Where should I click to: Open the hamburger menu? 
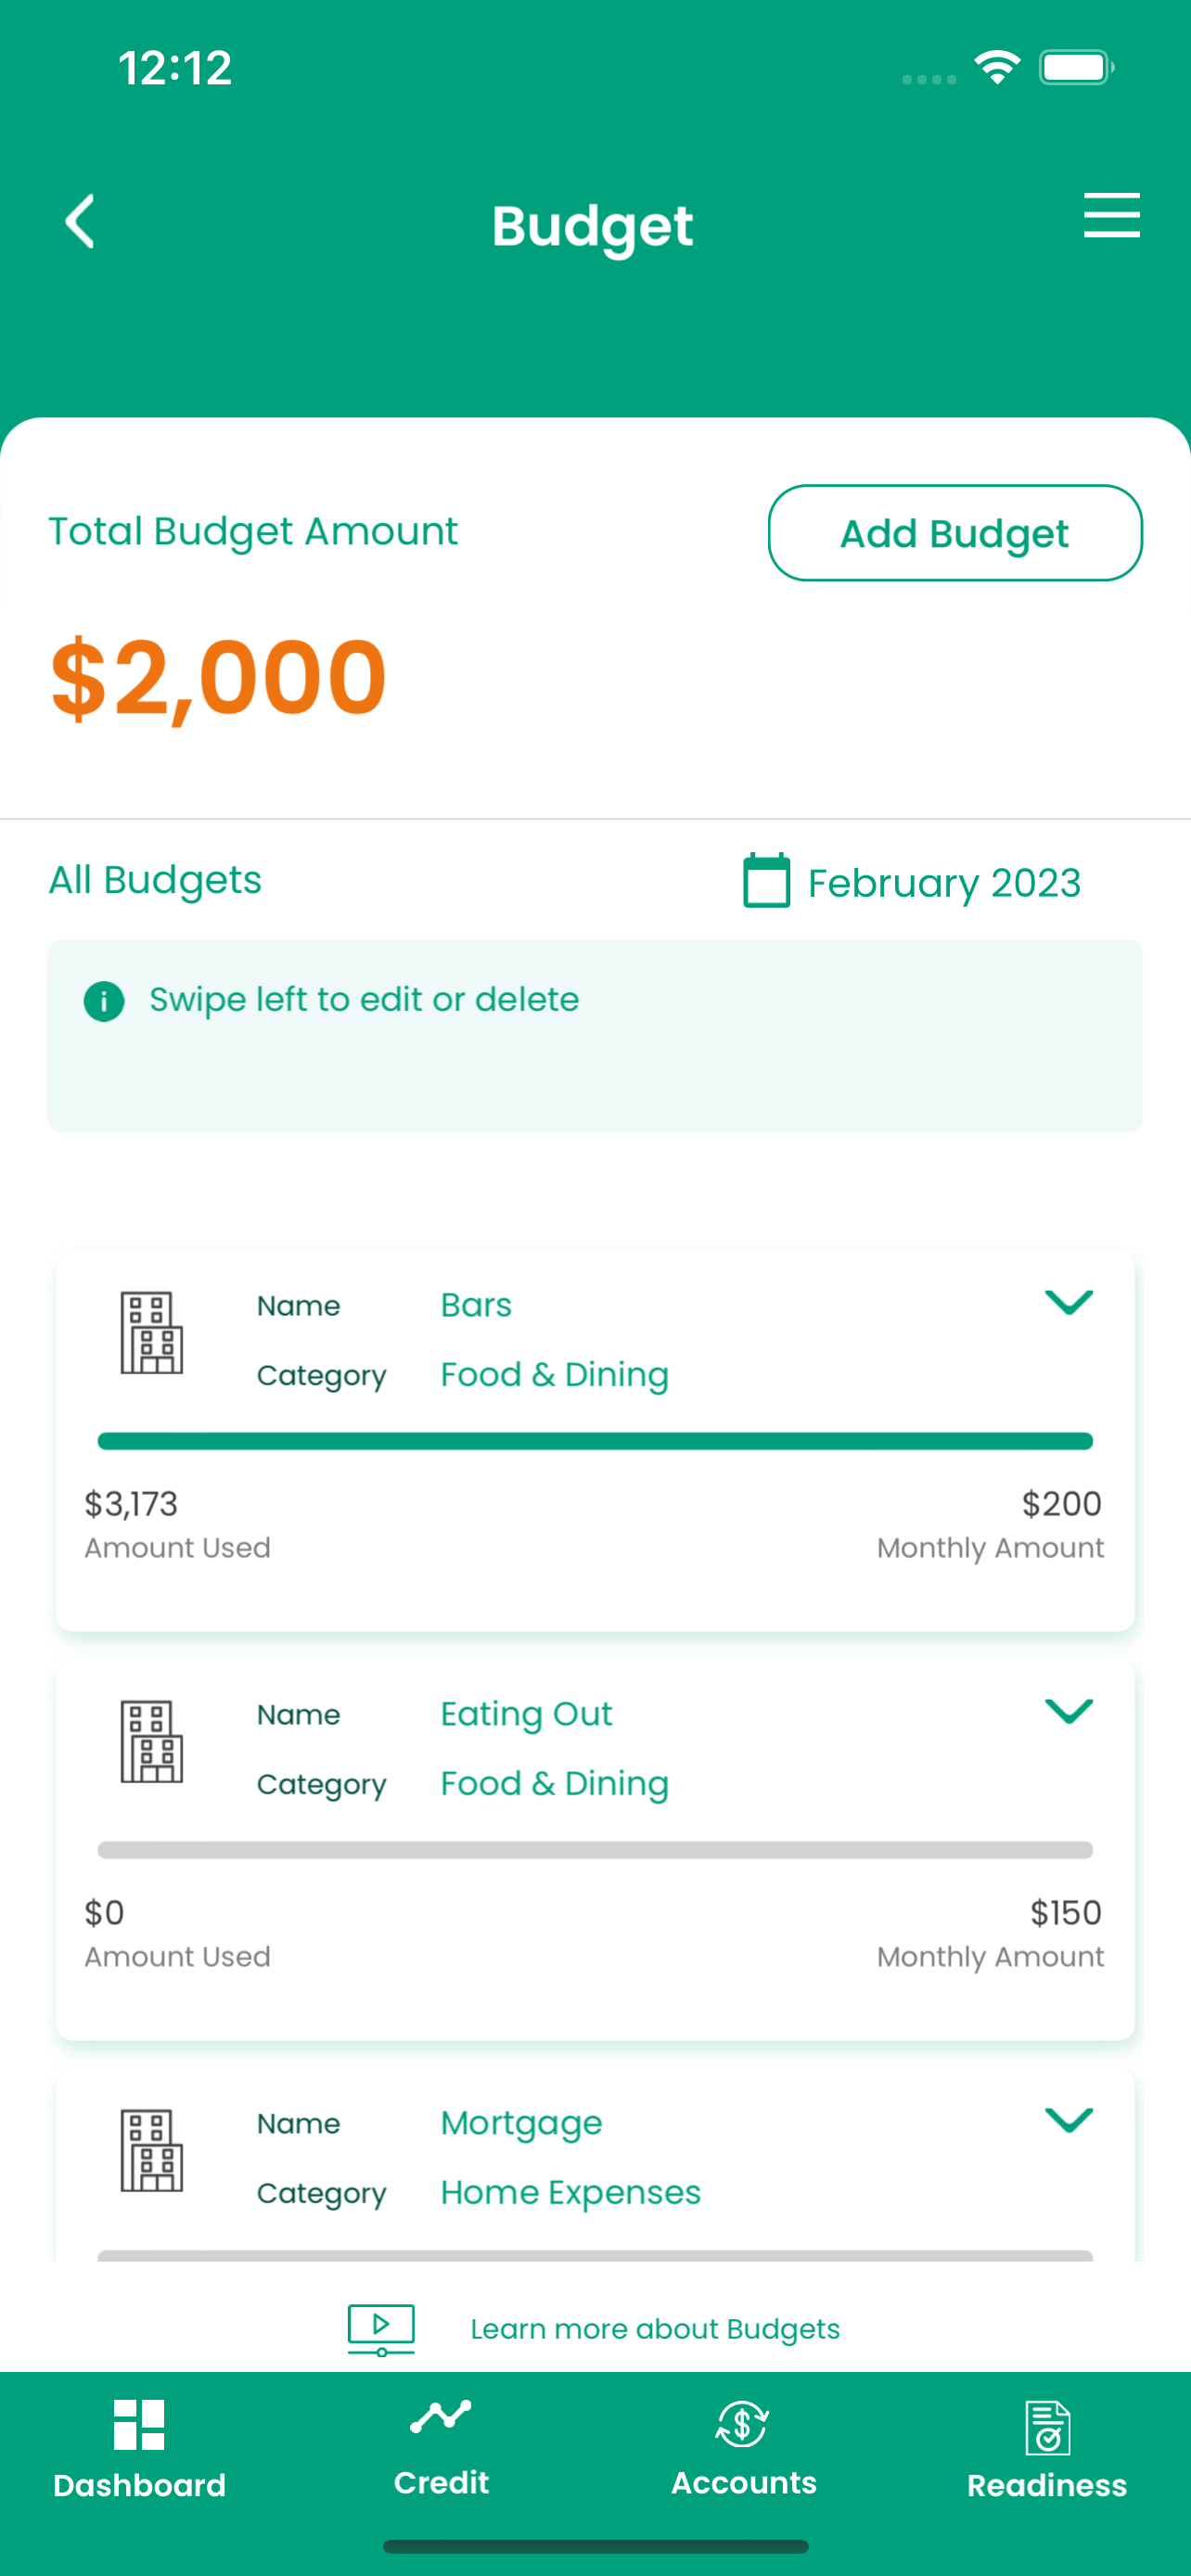point(1111,216)
